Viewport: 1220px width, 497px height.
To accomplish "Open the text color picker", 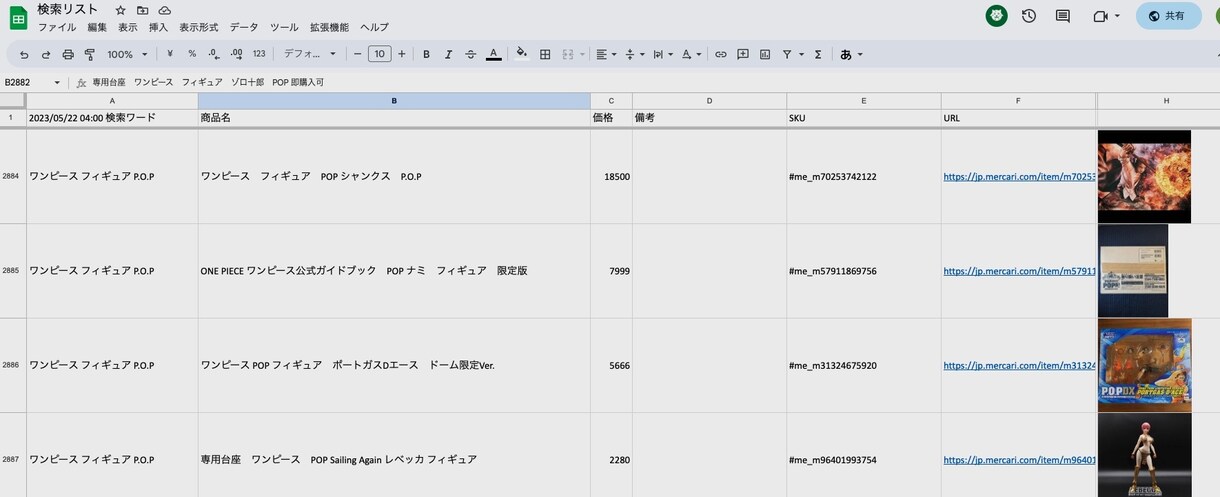I will click(x=493, y=54).
